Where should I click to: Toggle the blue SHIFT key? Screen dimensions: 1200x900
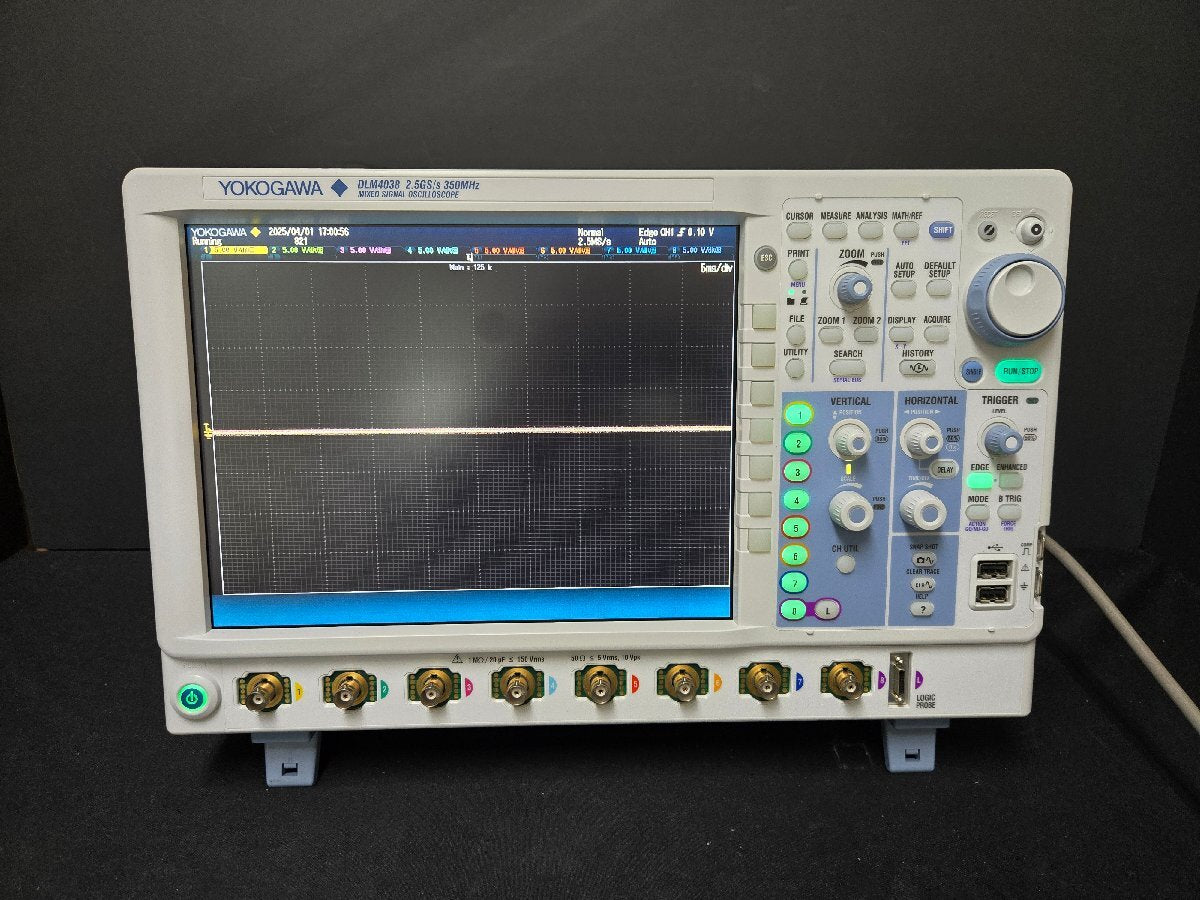click(x=942, y=230)
